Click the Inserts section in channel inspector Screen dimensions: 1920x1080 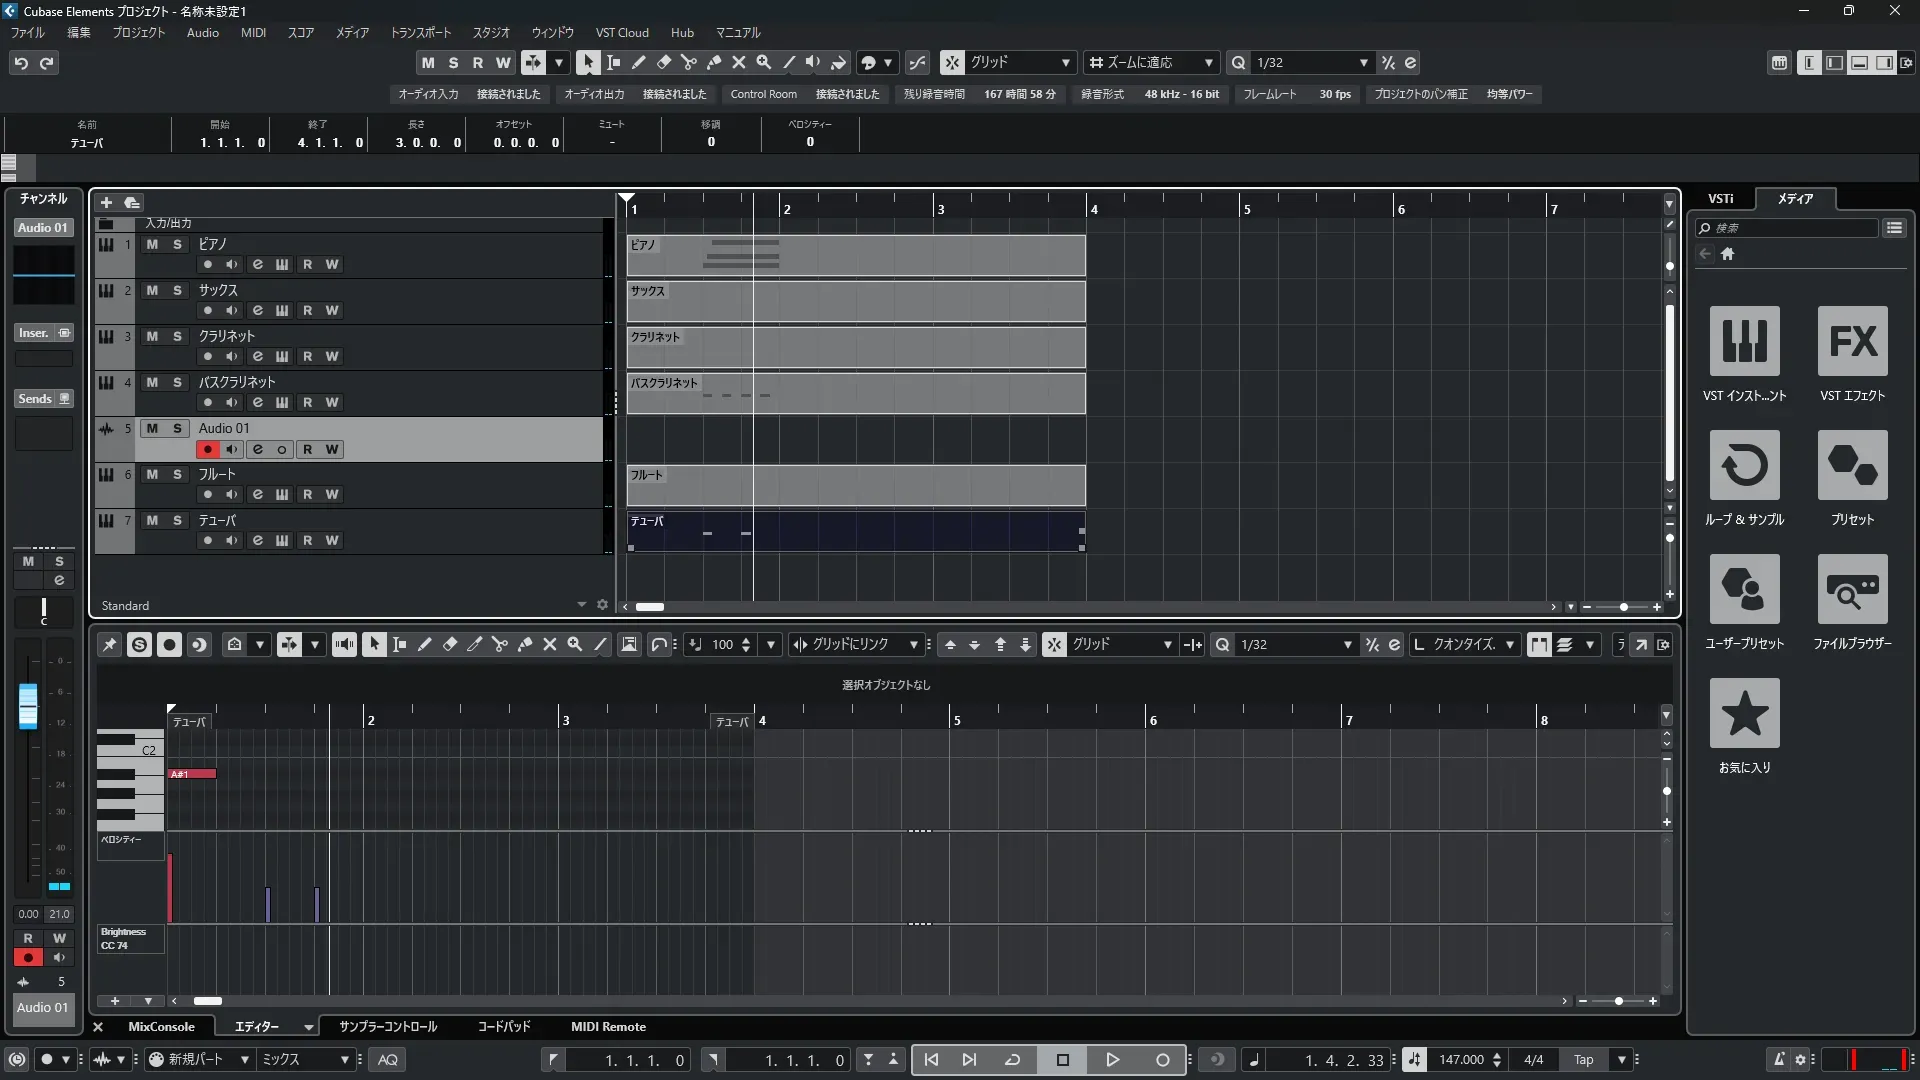[35, 333]
